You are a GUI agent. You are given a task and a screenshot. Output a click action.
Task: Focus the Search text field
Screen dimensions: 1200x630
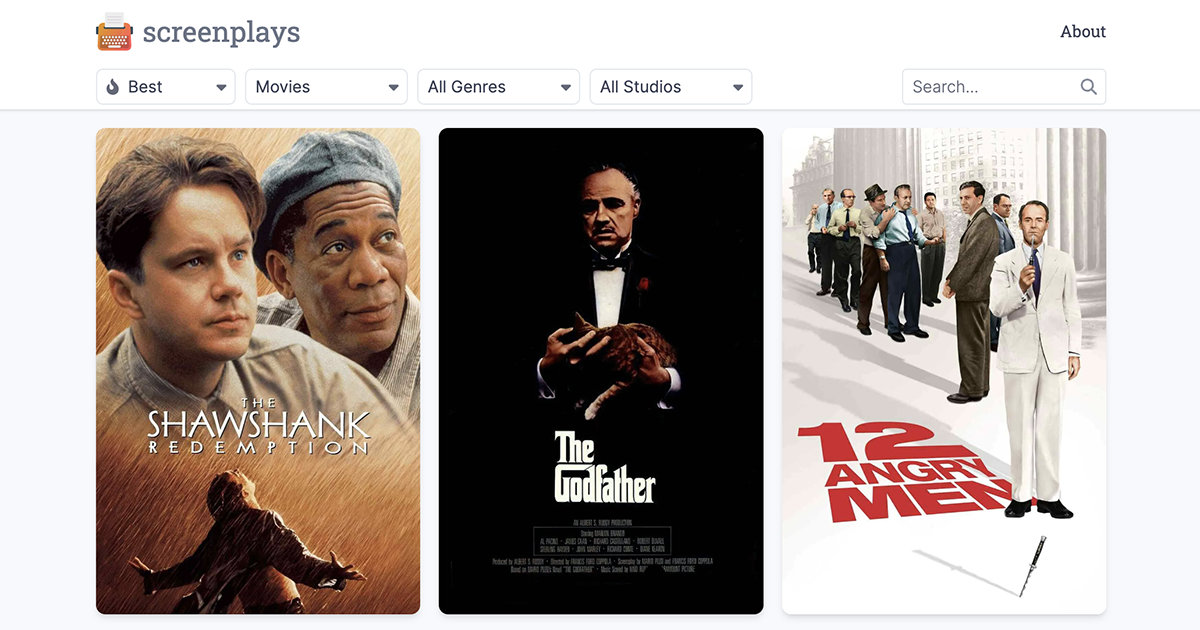click(x=1004, y=87)
